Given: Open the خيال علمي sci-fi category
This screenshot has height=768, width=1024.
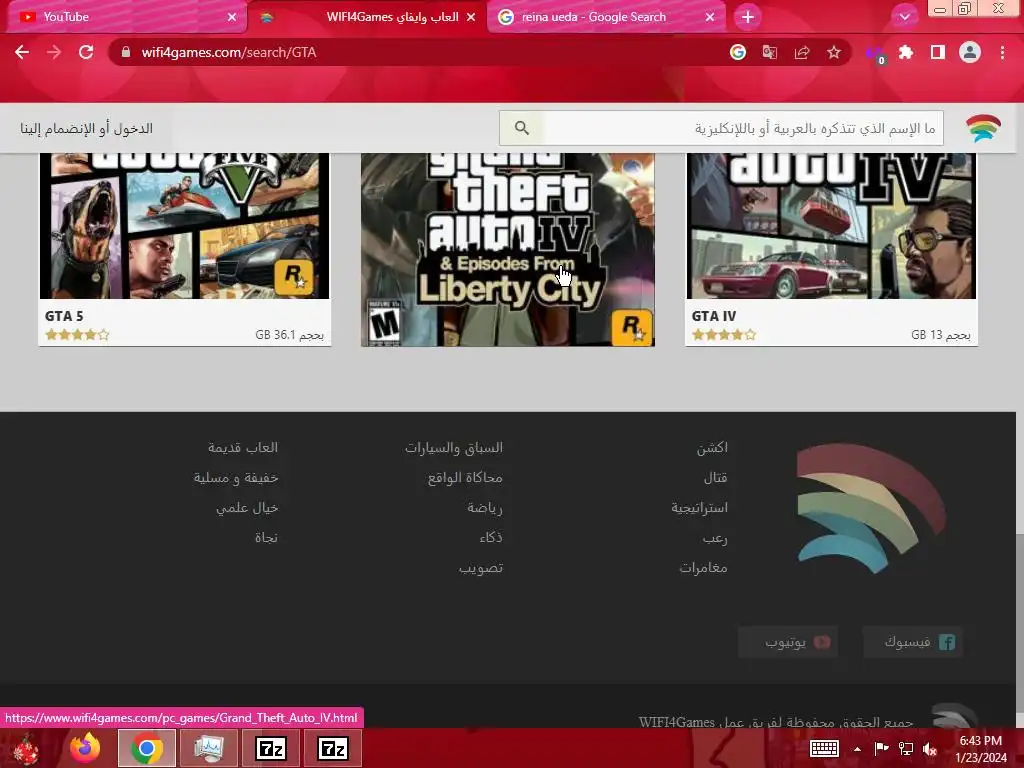Looking at the screenshot, I should pos(247,507).
